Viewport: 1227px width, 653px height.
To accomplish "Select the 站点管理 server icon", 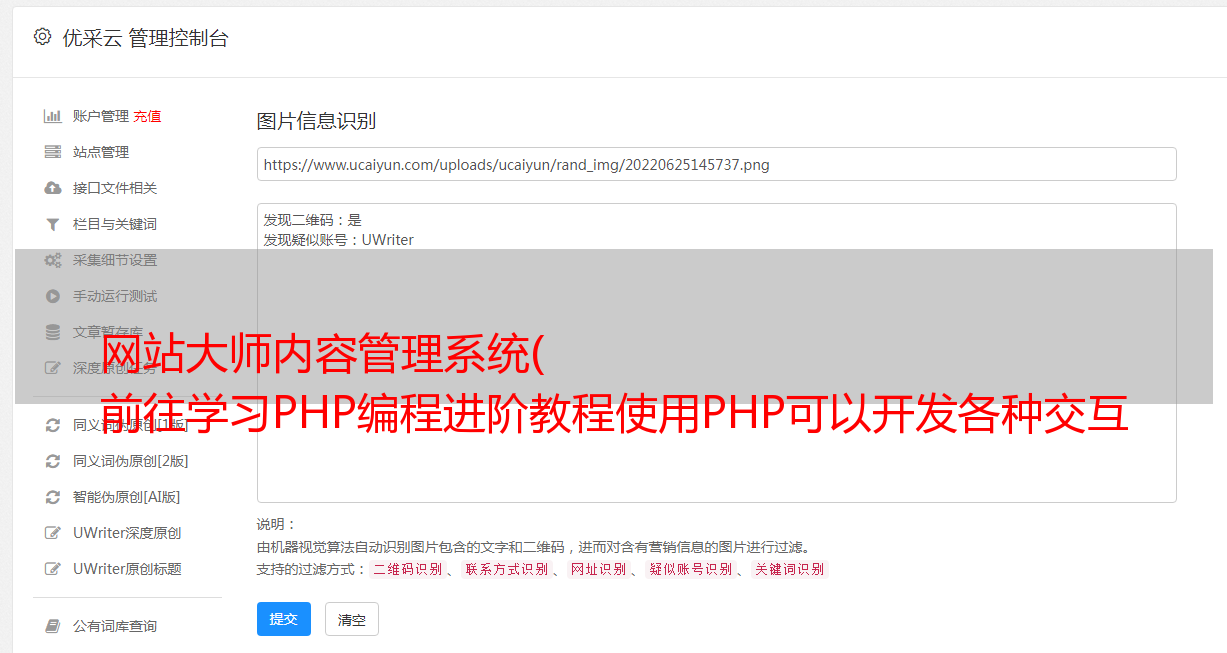I will point(53,152).
